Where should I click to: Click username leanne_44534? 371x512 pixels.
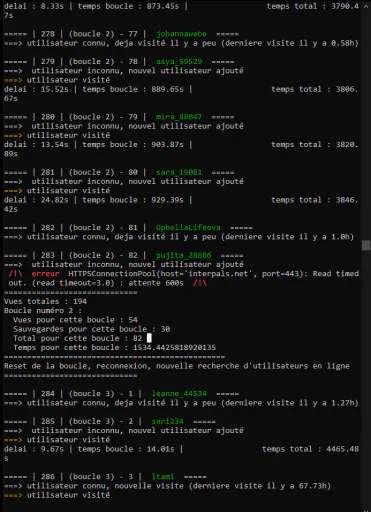[x=179, y=394]
